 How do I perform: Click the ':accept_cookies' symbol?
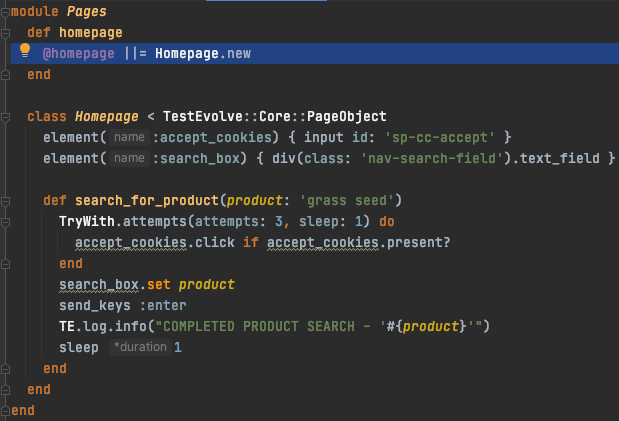point(212,137)
